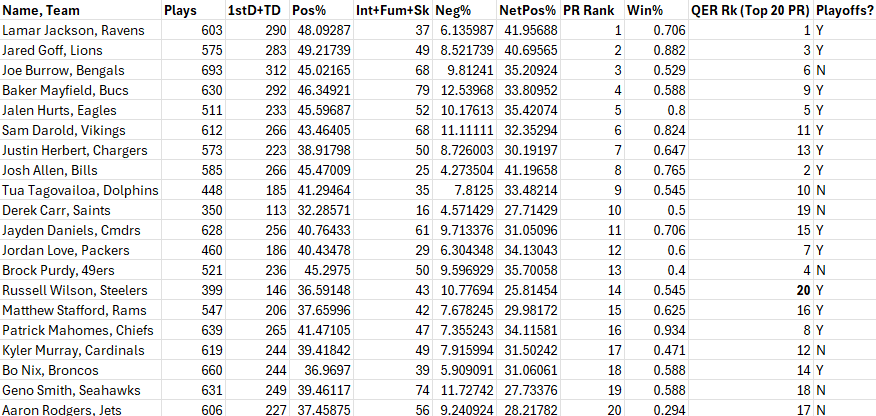Click the PR Rank column header
Viewport: 876px width, 416px height.
592,10
